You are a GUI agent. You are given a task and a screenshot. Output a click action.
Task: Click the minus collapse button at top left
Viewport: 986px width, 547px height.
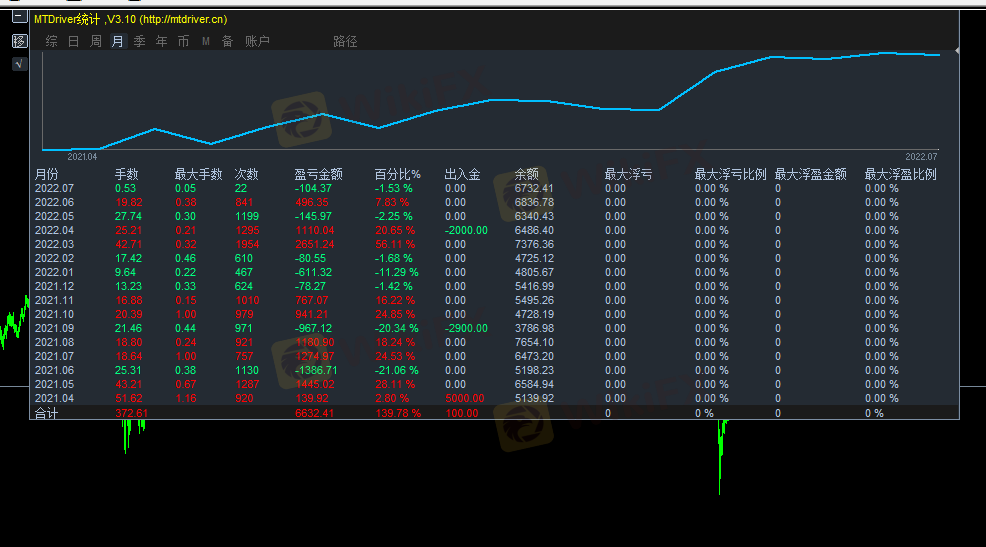click(19, 18)
